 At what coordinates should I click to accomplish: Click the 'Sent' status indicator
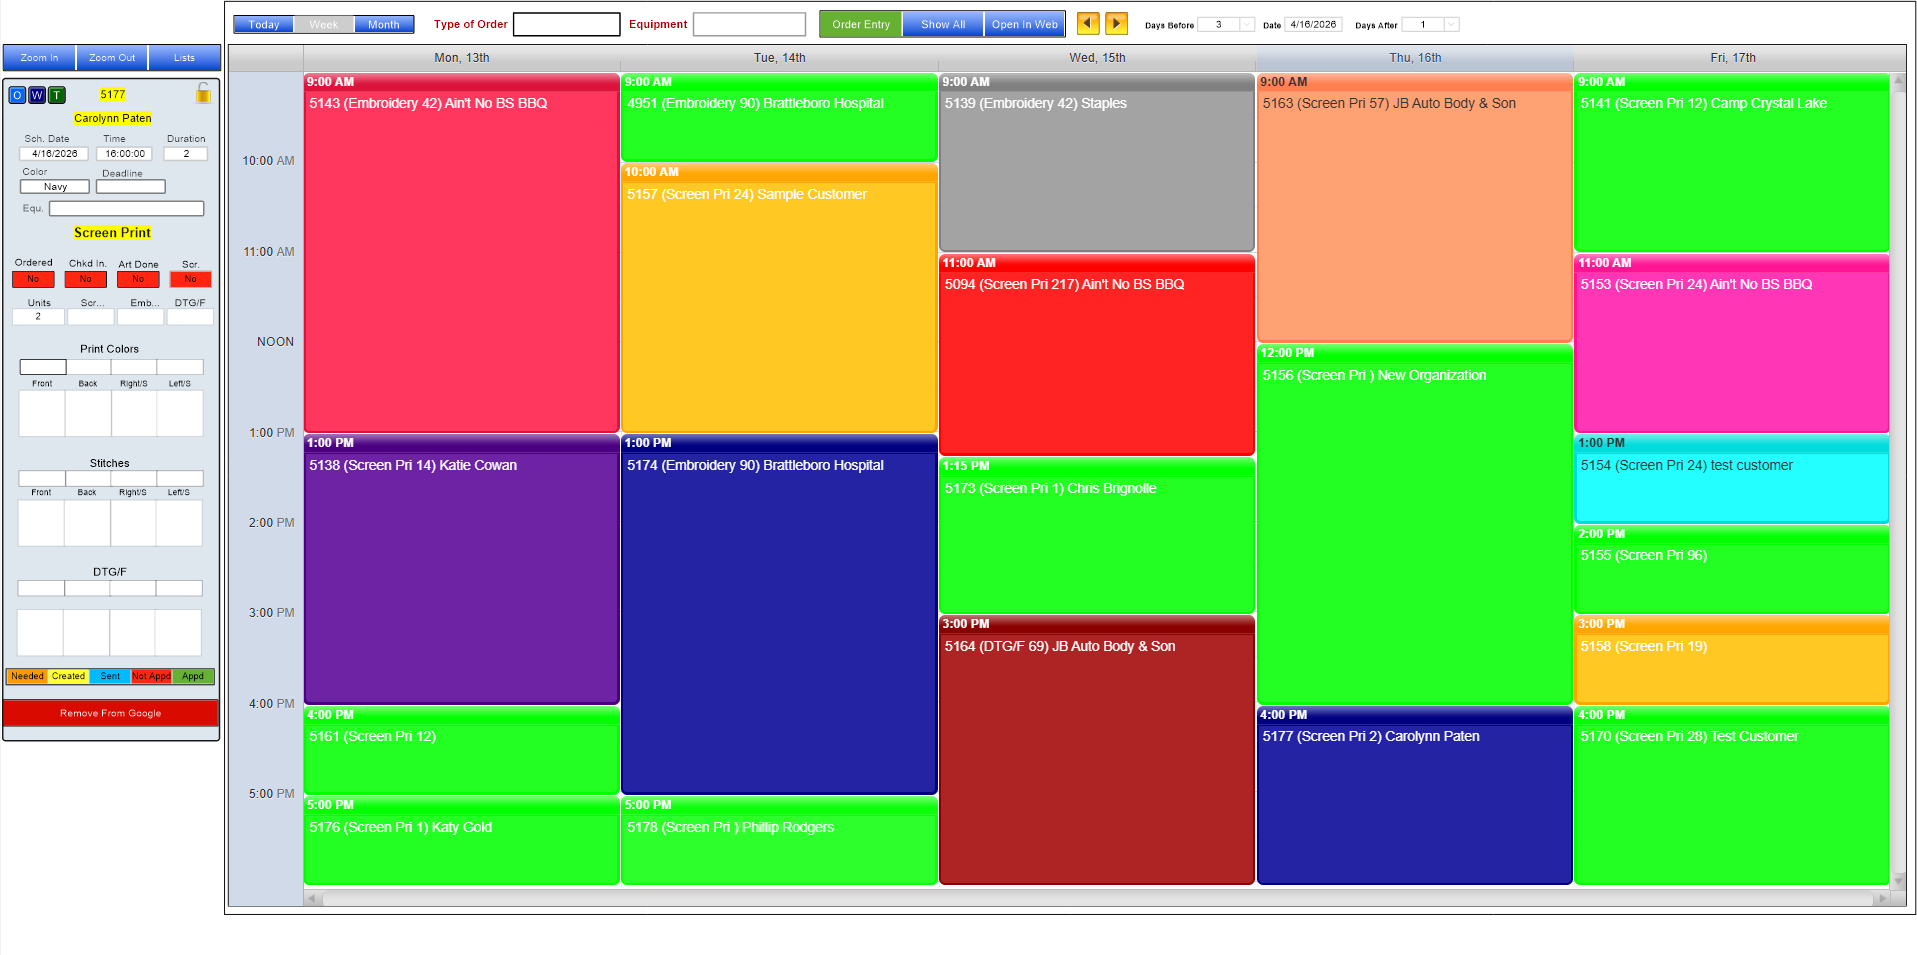pos(110,676)
